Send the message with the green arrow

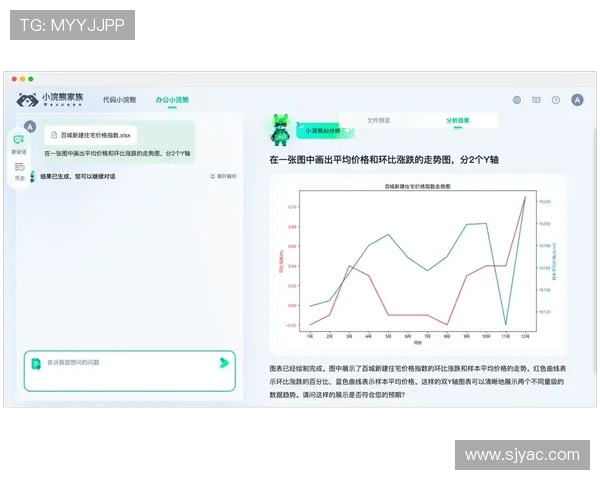[x=224, y=362]
